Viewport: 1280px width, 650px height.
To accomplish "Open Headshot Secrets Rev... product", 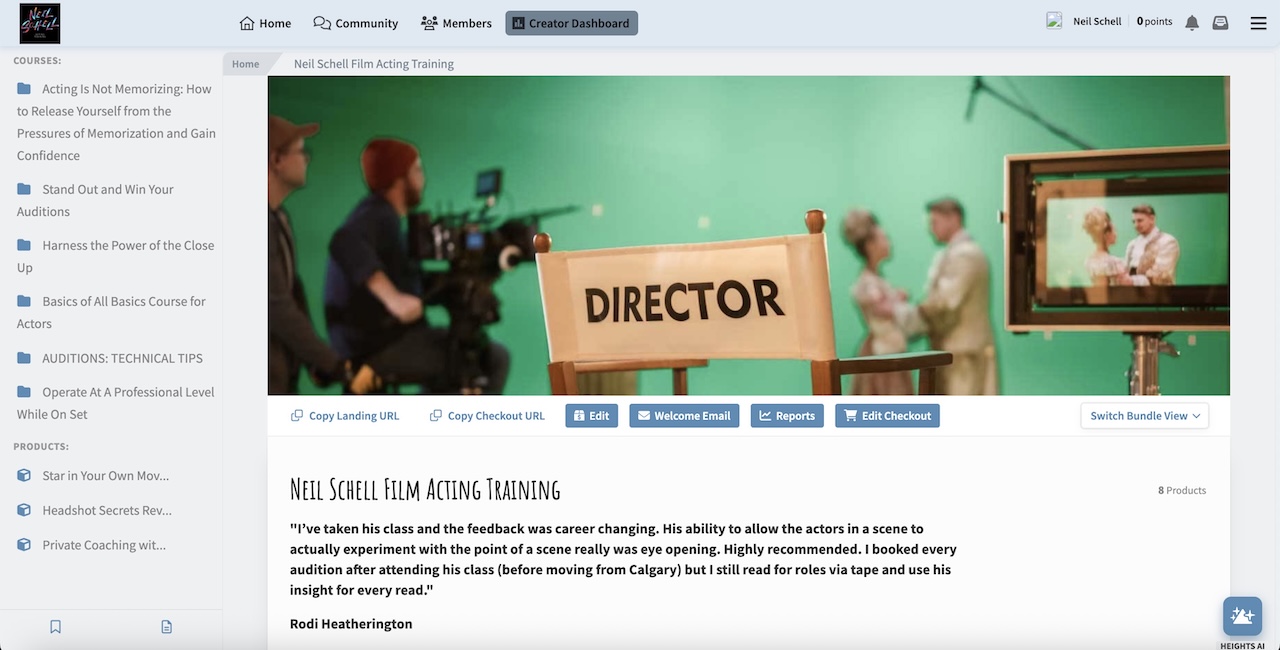I will [x=107, y=510].
